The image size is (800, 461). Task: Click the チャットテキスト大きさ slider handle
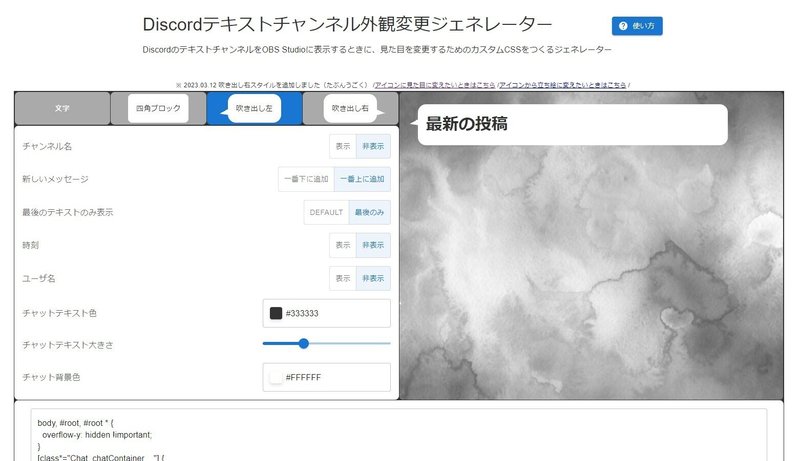point(304,344)
